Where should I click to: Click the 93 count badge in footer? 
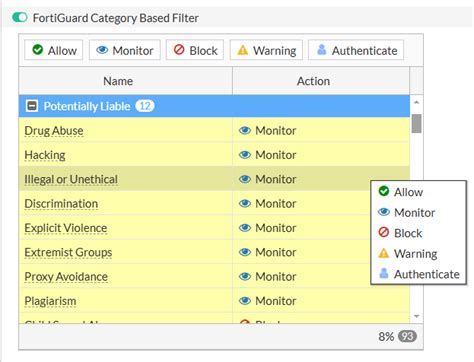click(x=407, y=336)
